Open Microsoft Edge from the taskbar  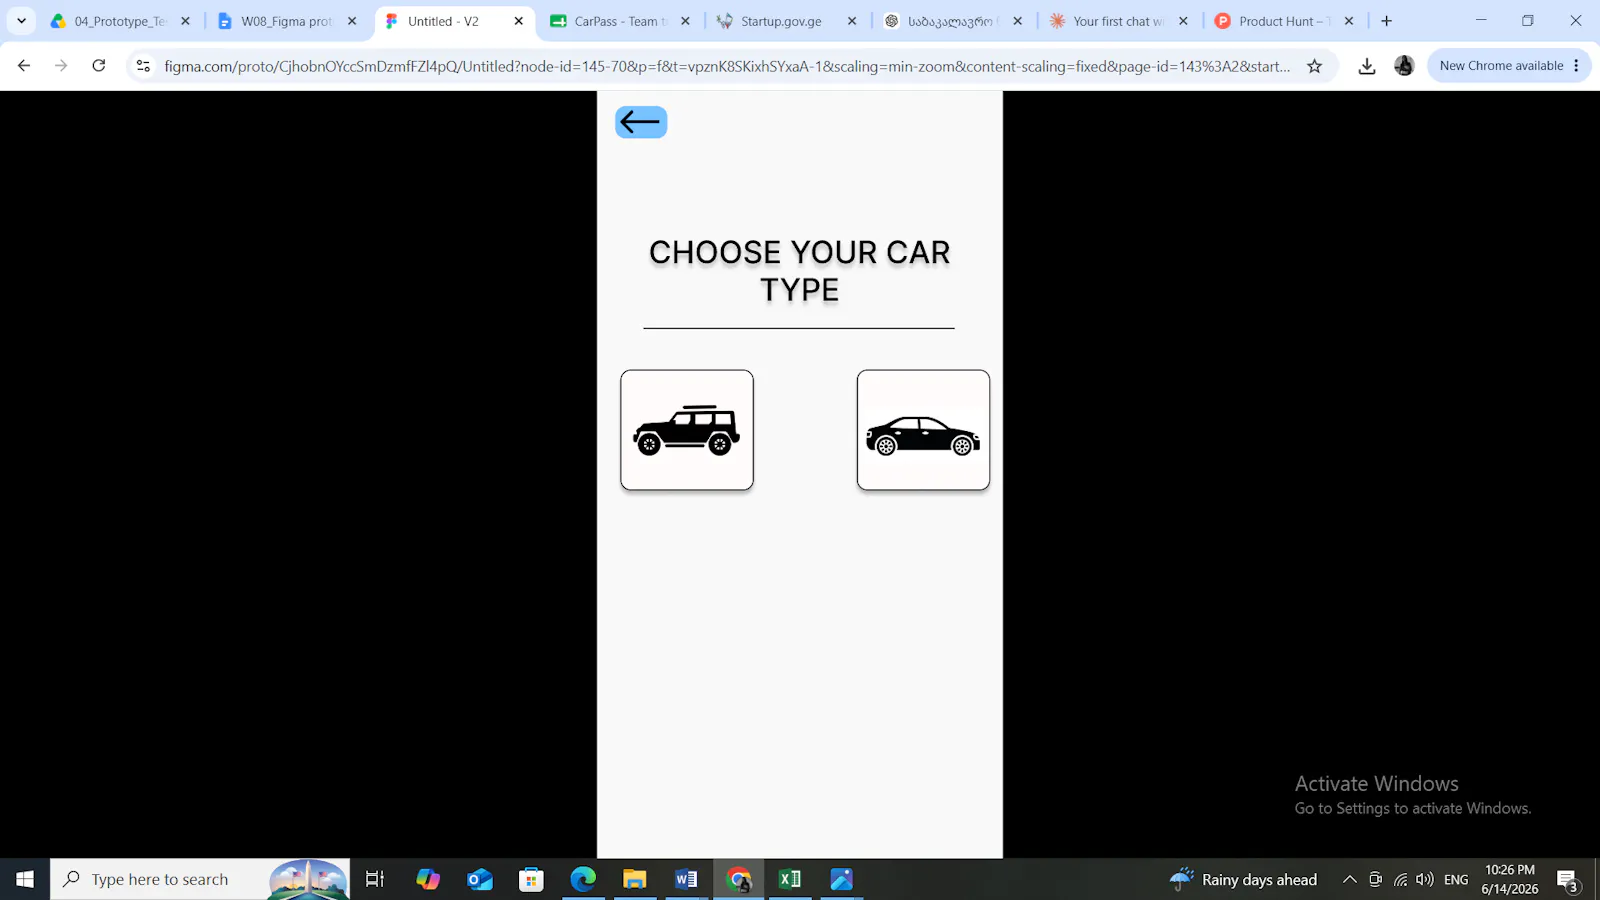[583, 879]
